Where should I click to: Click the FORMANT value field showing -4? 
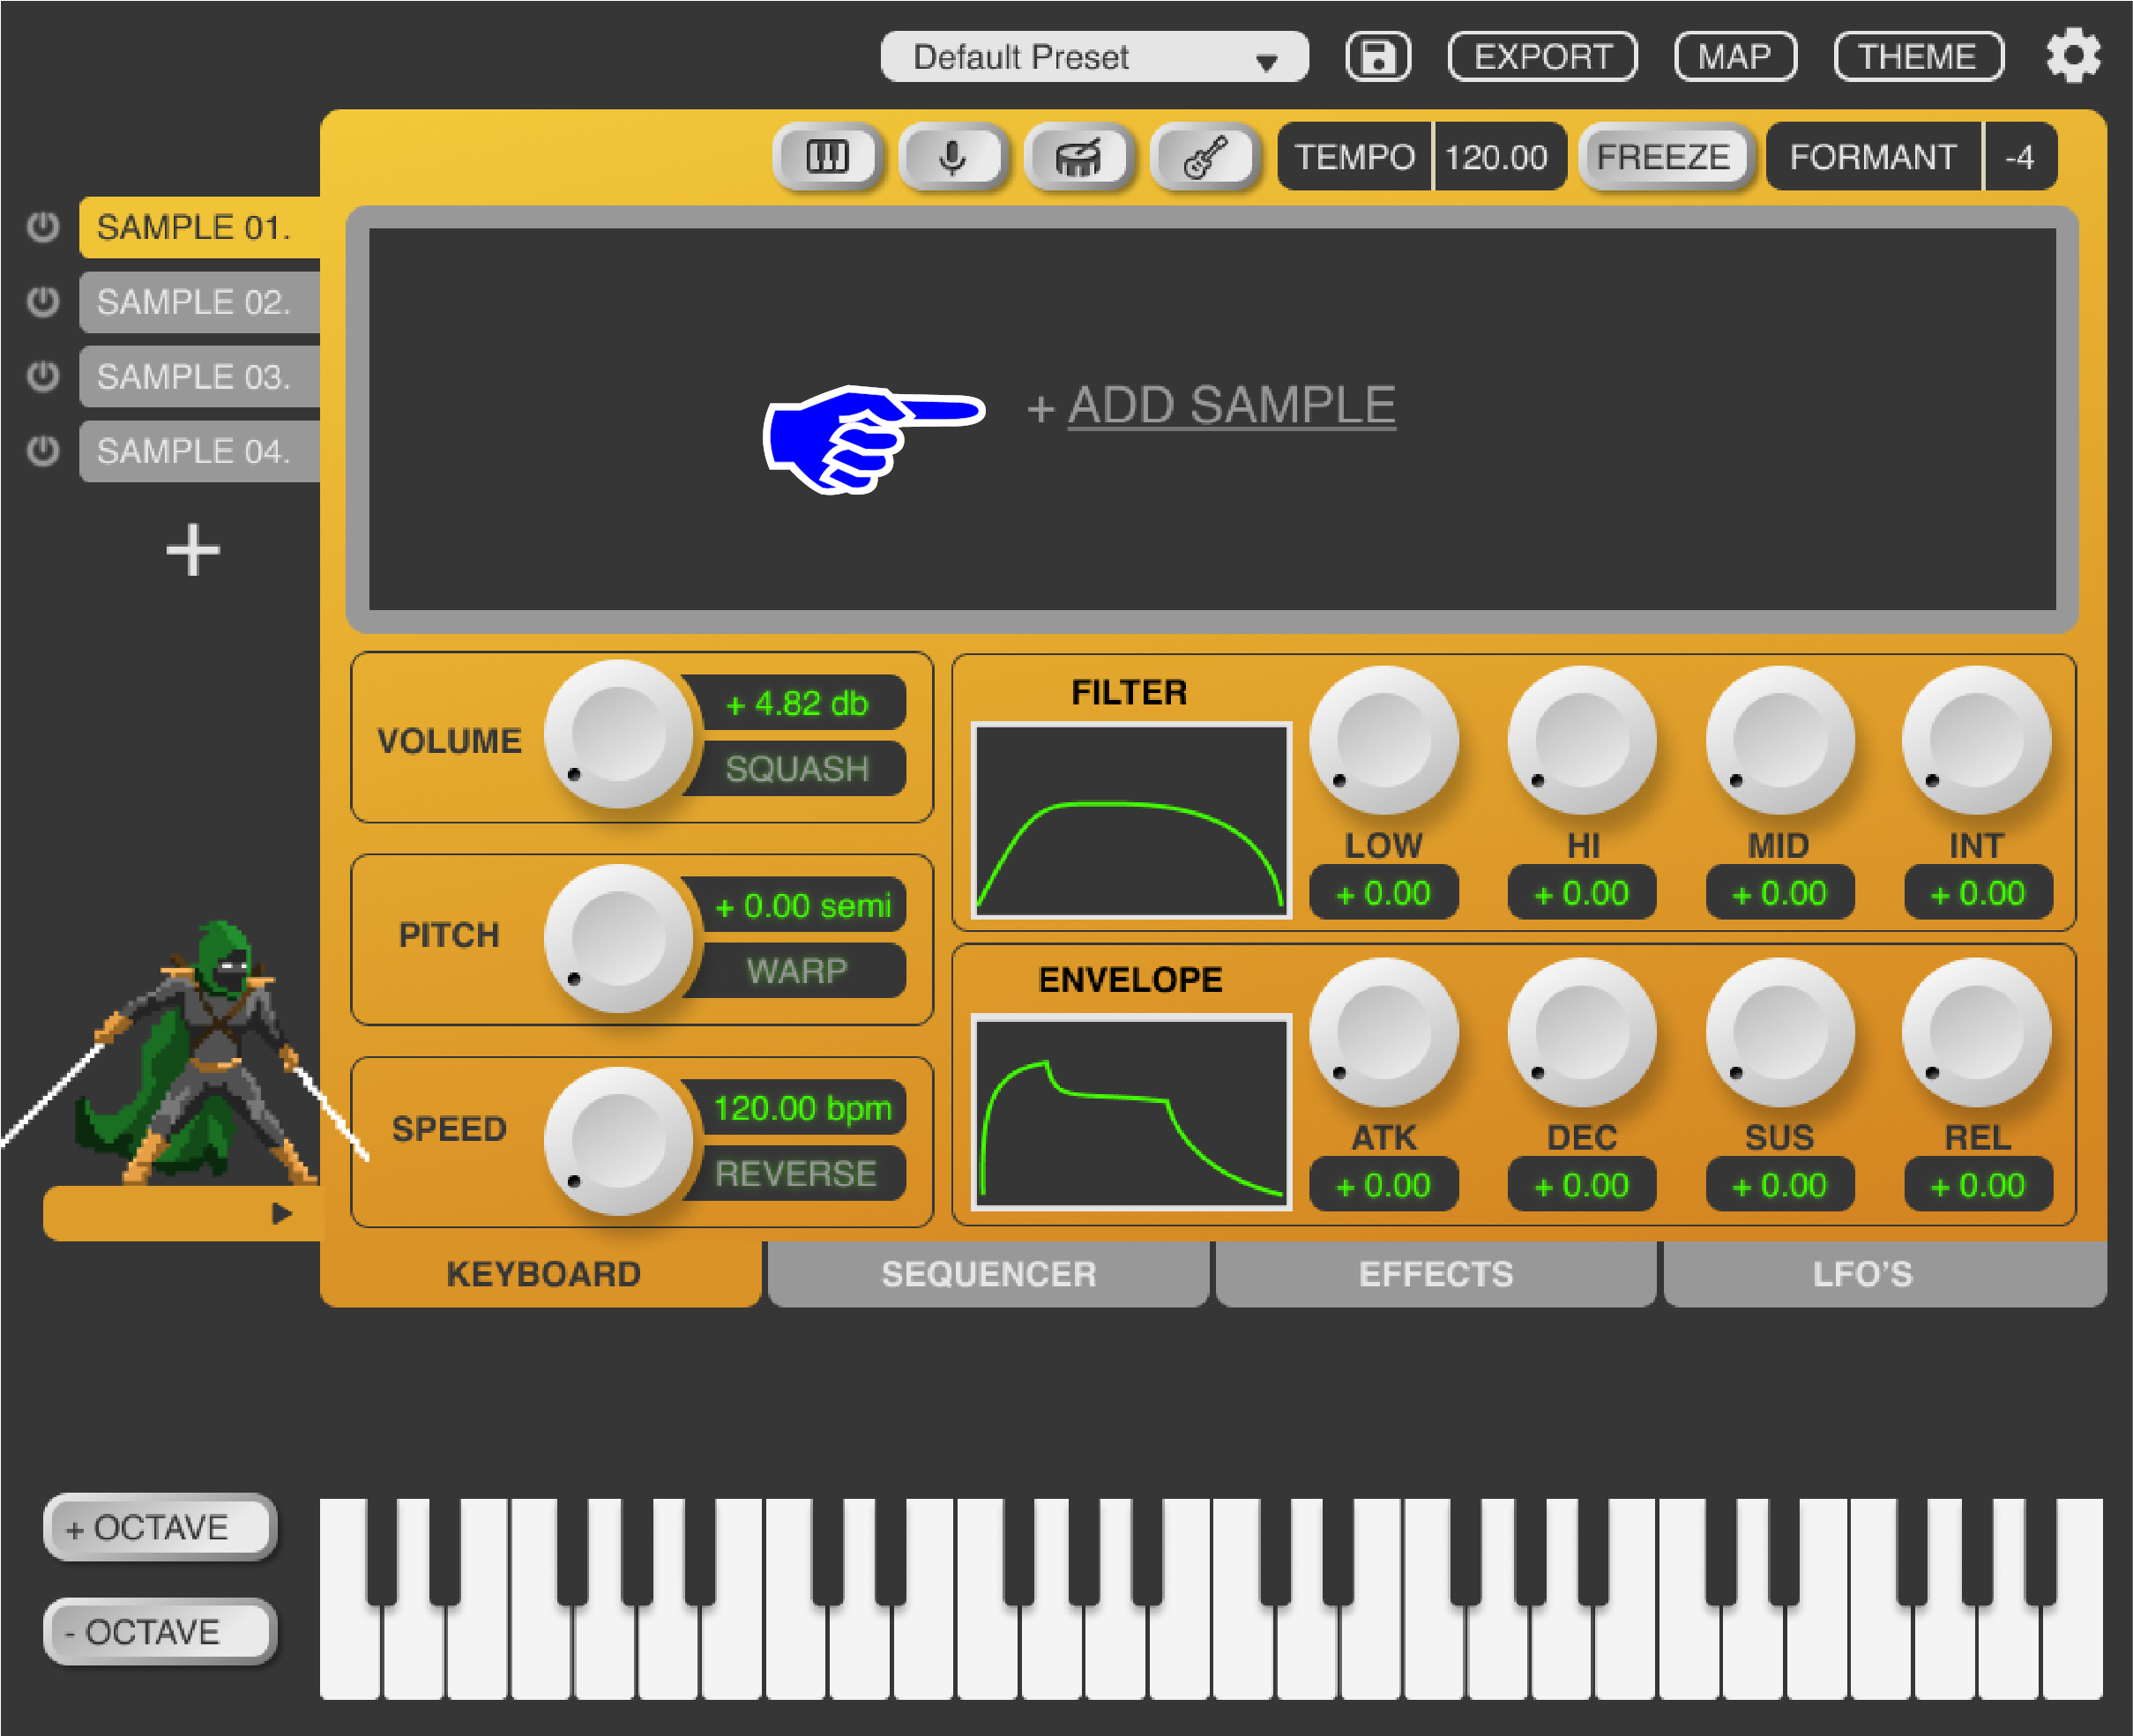click(2019, 157)
